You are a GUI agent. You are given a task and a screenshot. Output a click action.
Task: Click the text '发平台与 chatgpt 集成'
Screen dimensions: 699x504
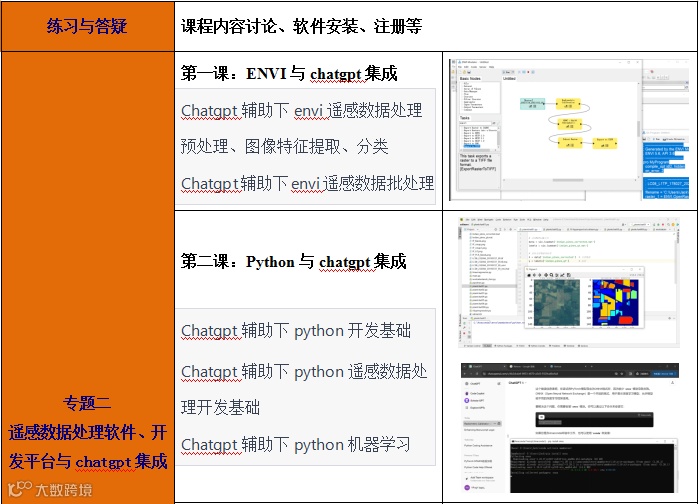[88, 461]
